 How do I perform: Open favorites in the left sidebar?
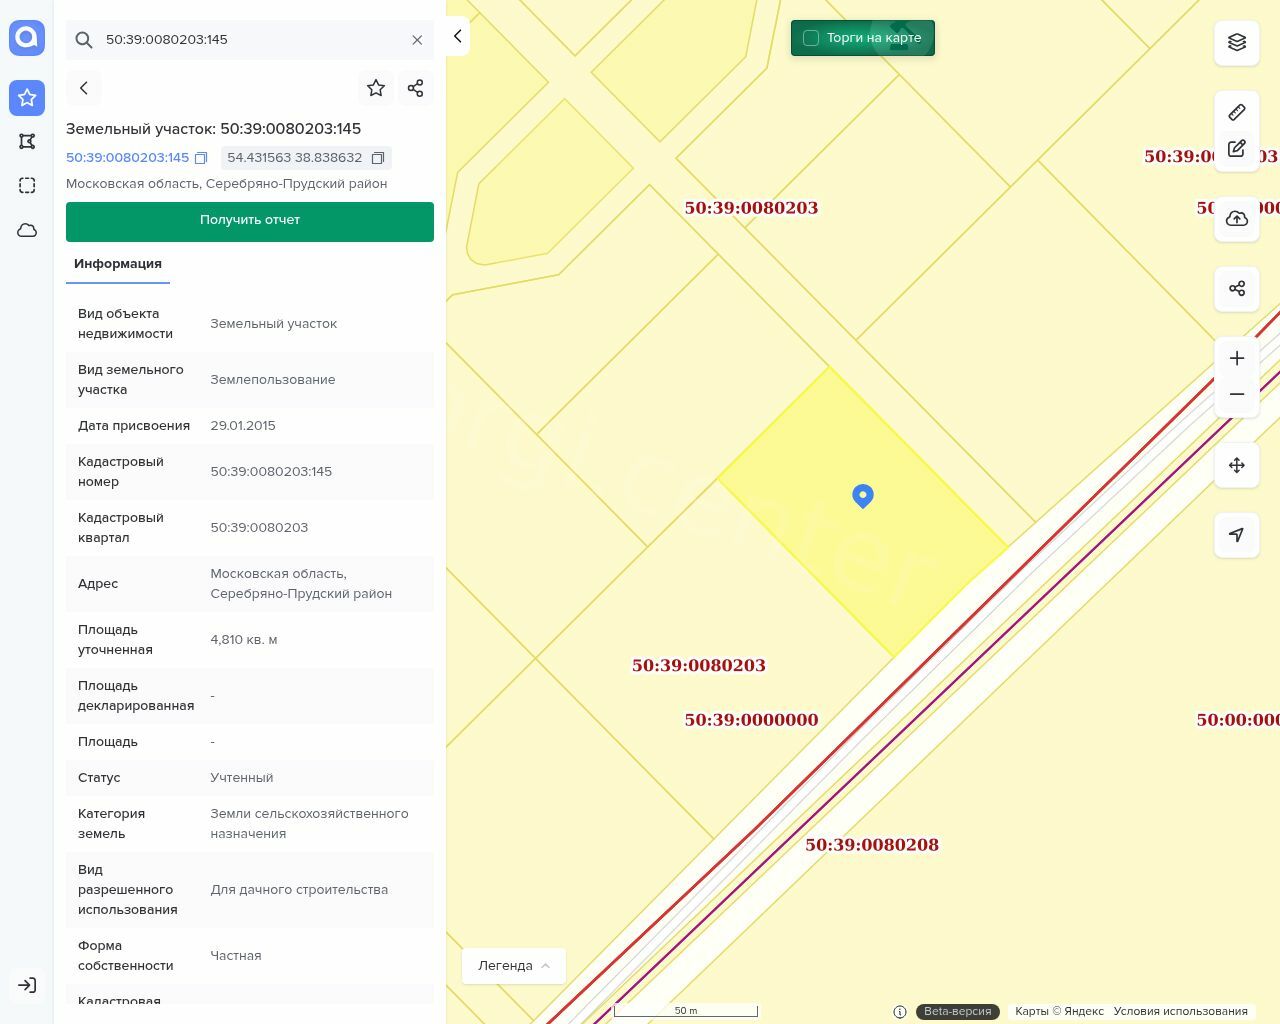click(27, 98)
